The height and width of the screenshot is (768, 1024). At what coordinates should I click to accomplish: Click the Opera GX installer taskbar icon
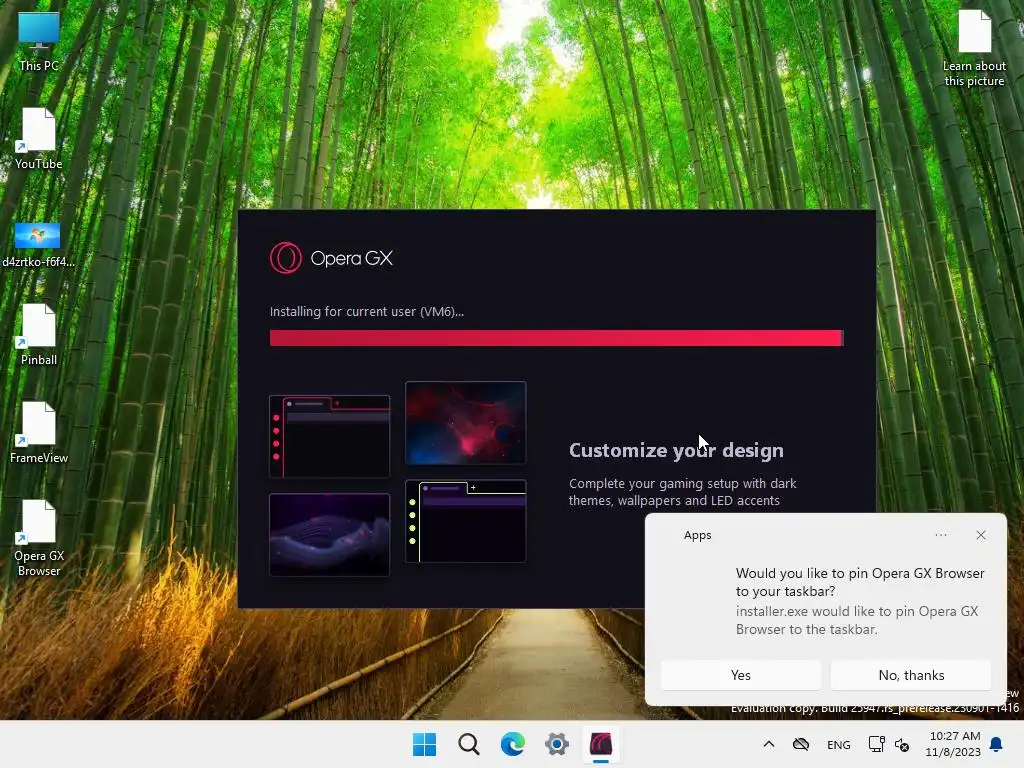pos(601,744)
